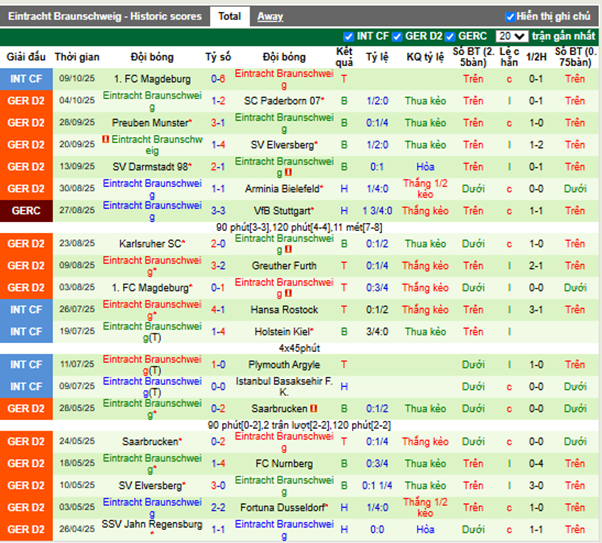Click the Thời gian column header
602x543 pixels.
coord(77,57)
